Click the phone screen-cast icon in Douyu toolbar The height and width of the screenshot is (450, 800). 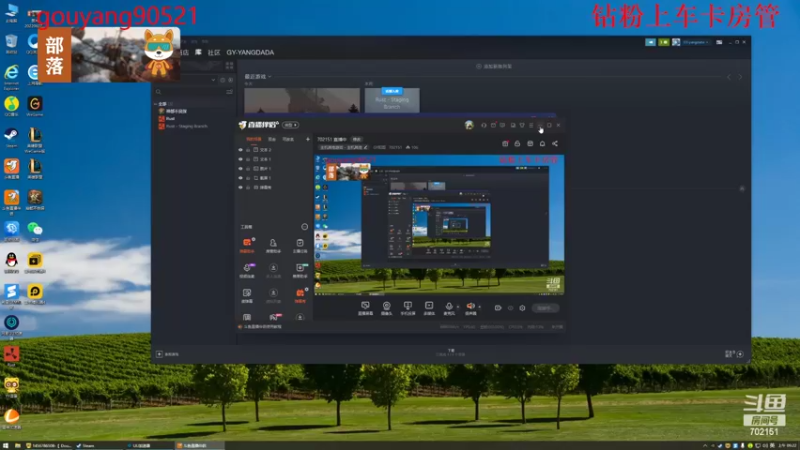pyautogui.click(x=408, y=306)
